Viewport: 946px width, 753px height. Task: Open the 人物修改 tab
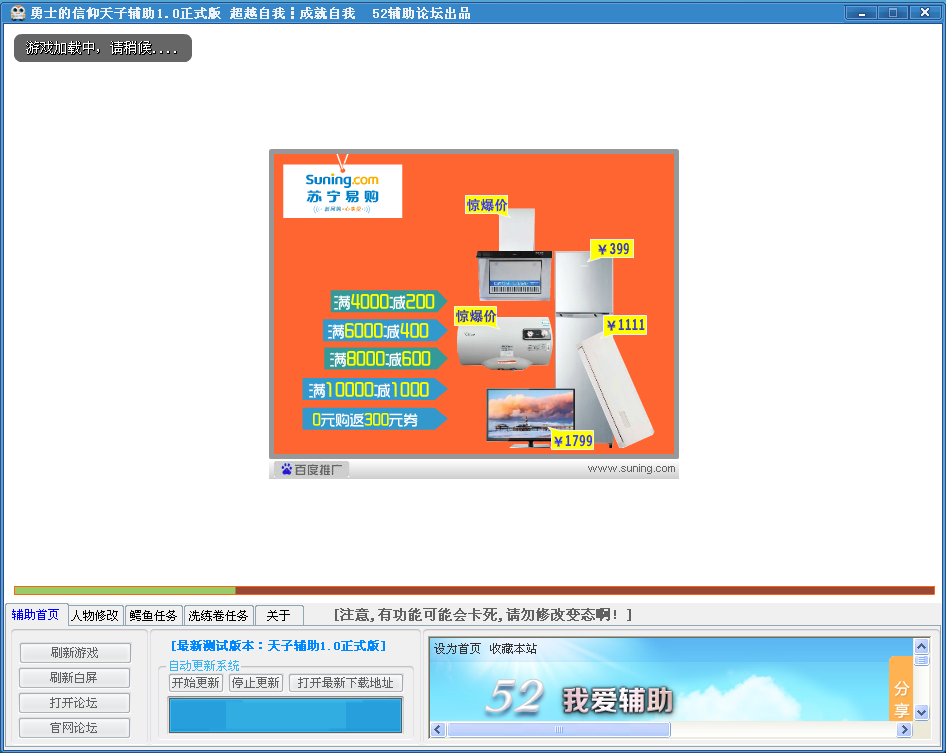click(x=95, y=615)
